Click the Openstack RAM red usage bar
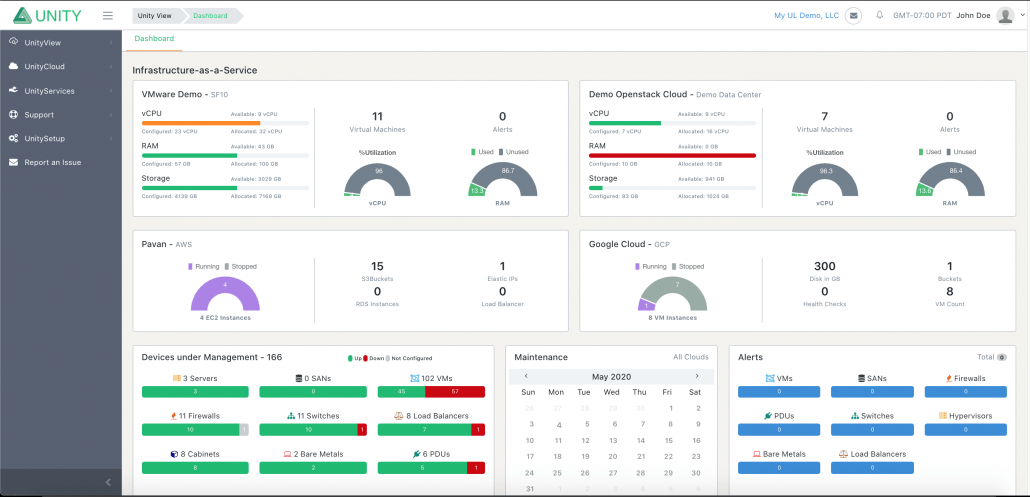 pos(673,156)
